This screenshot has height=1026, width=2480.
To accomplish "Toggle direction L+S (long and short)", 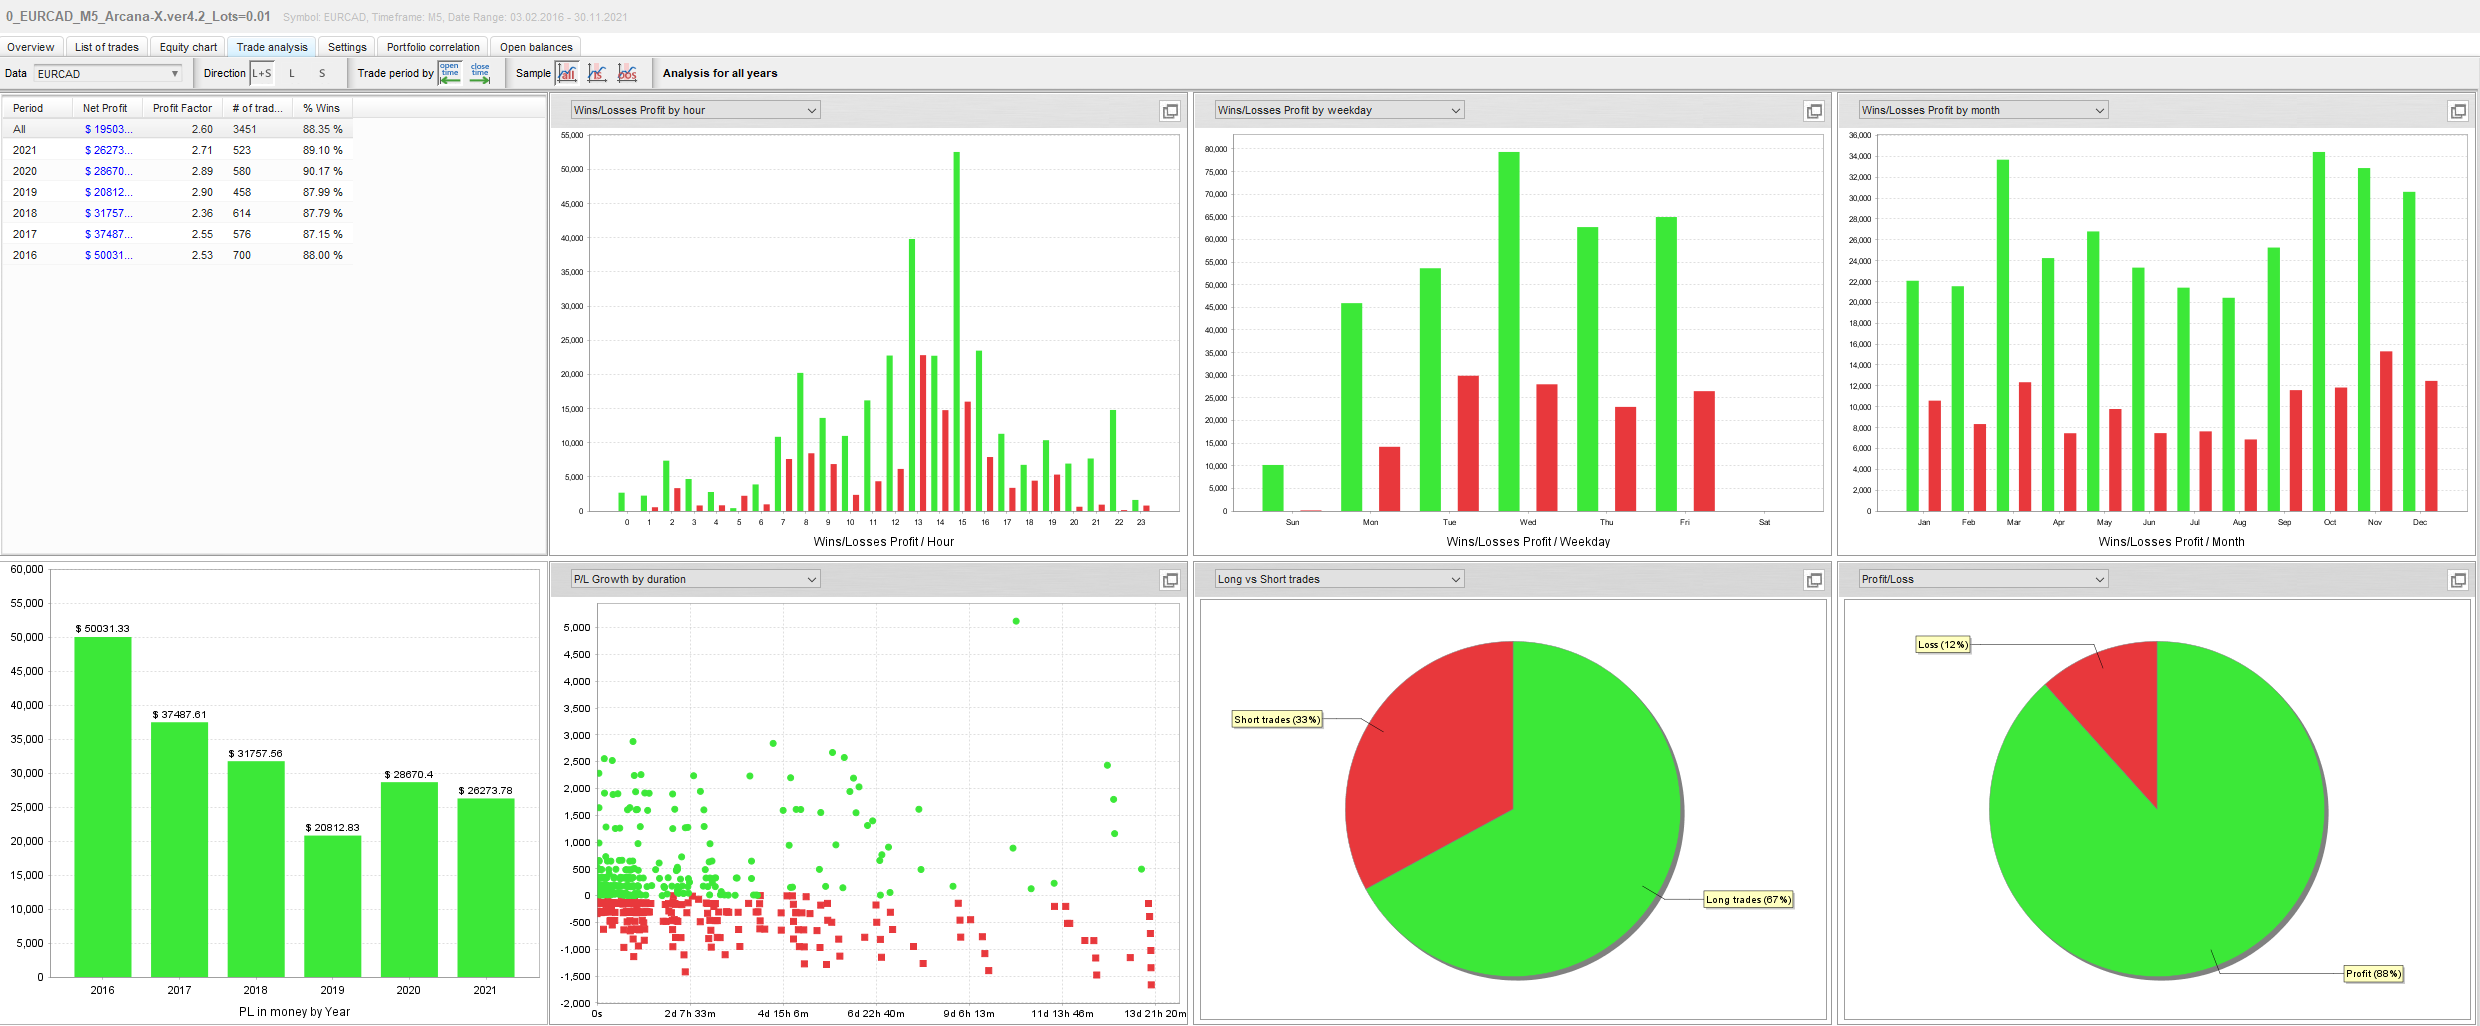I will pos(262,73).
